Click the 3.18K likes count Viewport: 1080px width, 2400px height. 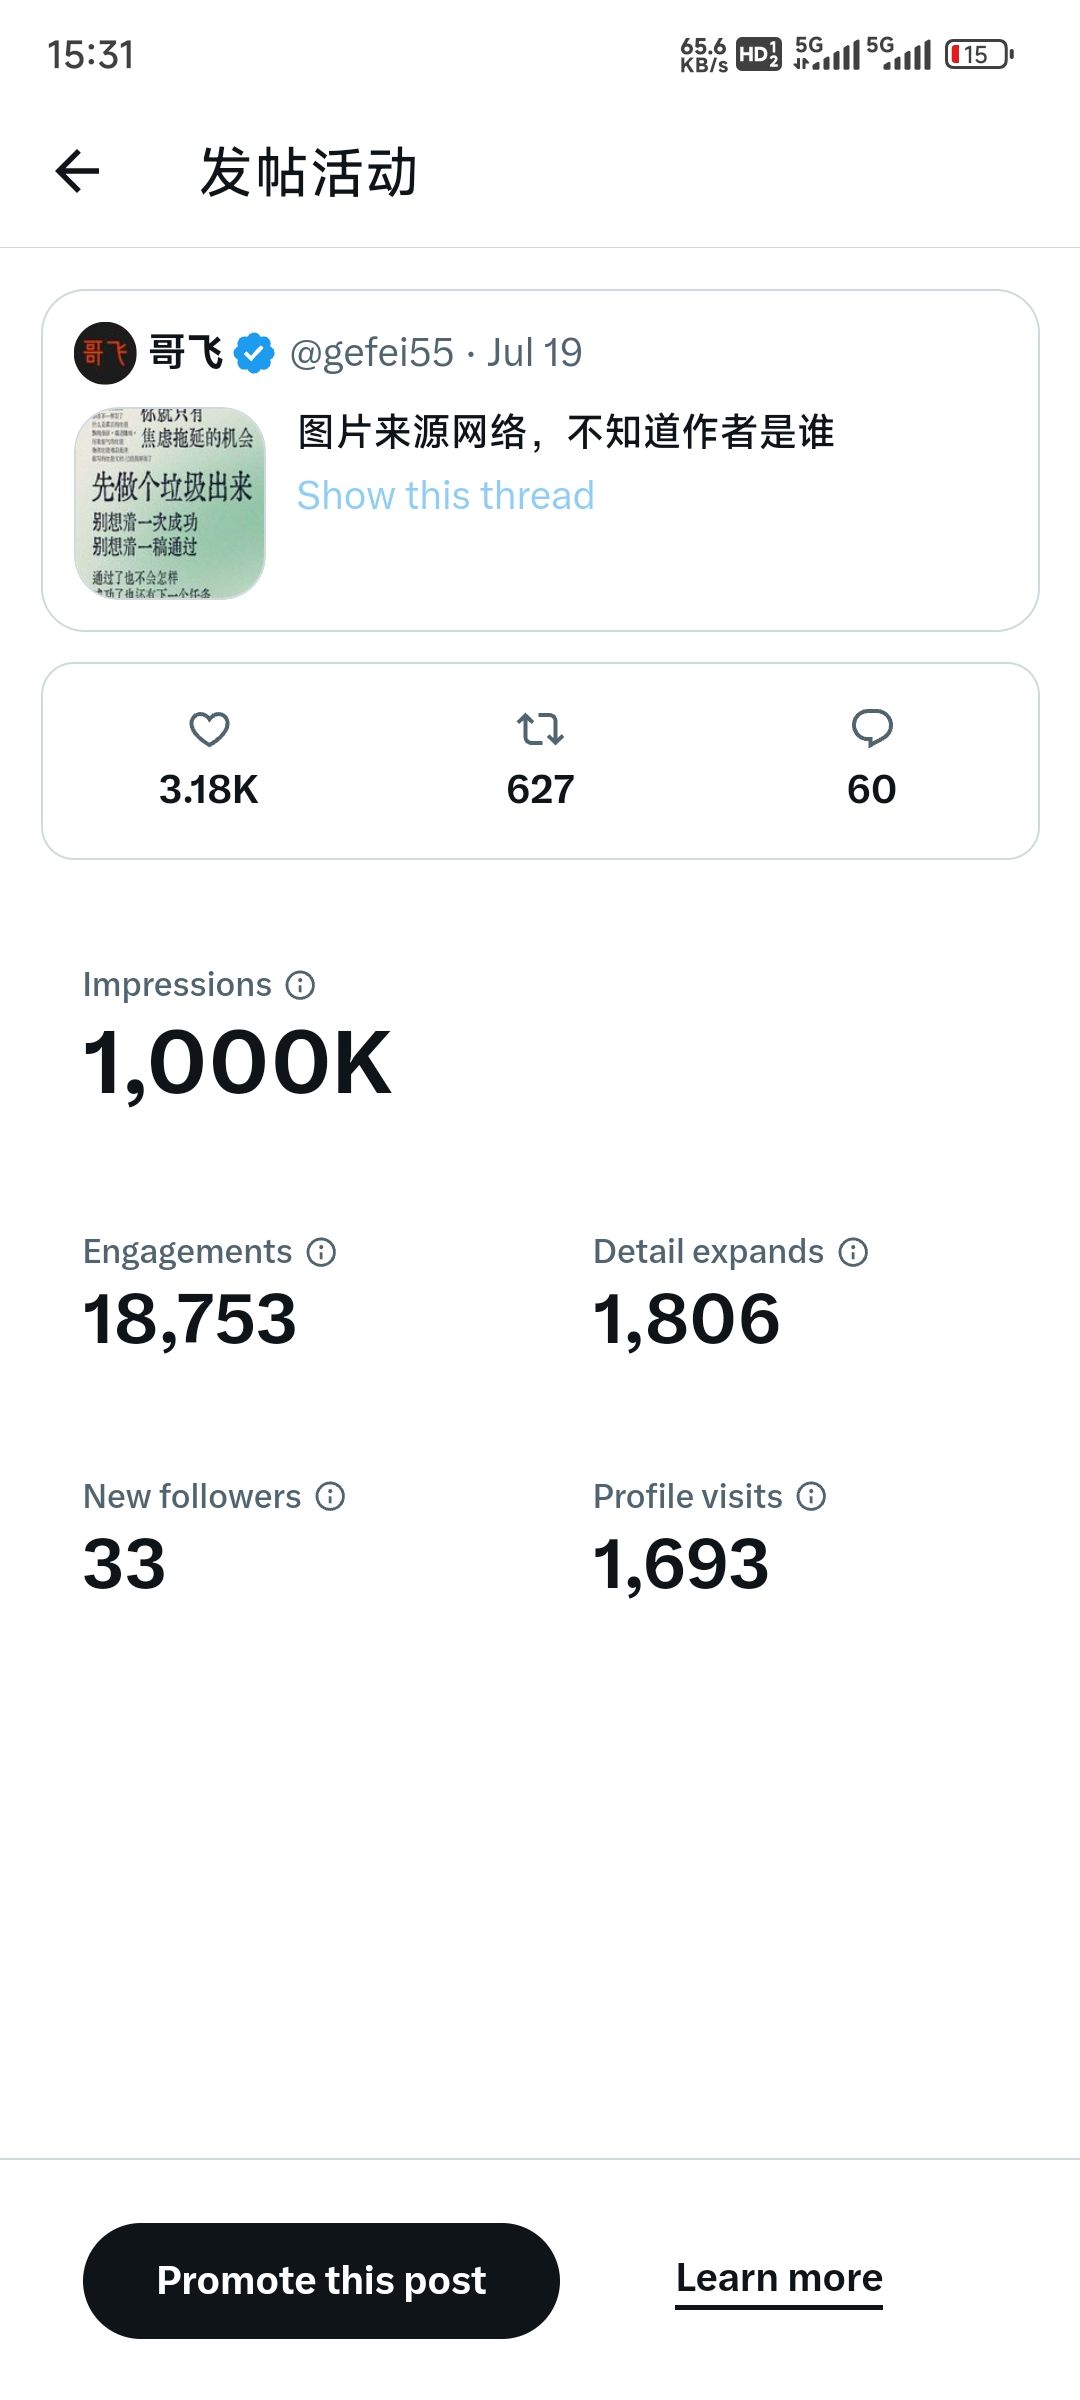click(208, 790)
